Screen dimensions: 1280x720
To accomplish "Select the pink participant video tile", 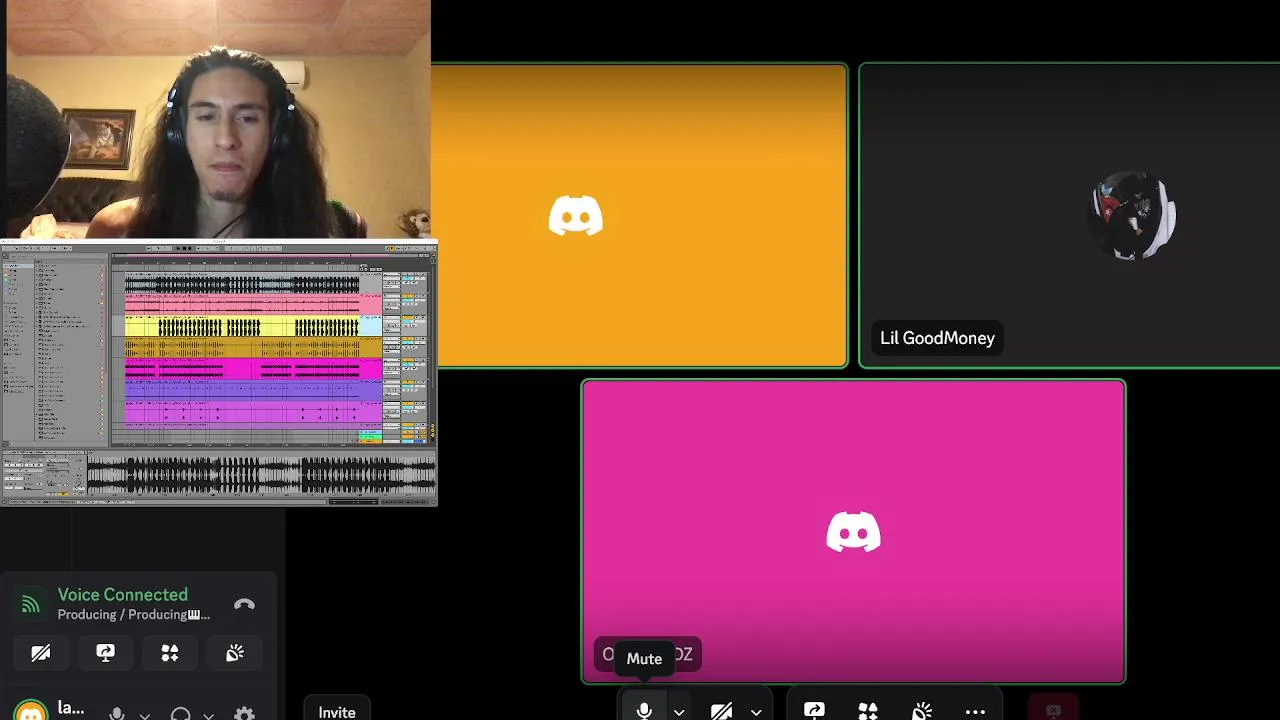I will tap(854, 532).
